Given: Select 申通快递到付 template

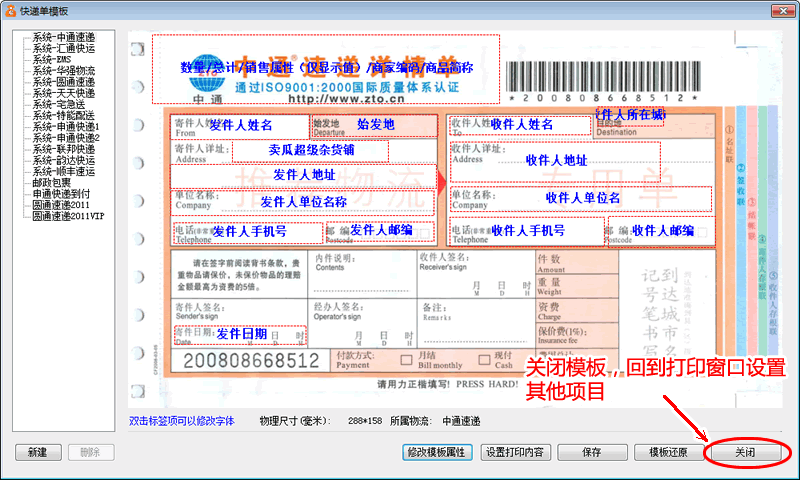Looking at the screenshot, I should (61, 194).
